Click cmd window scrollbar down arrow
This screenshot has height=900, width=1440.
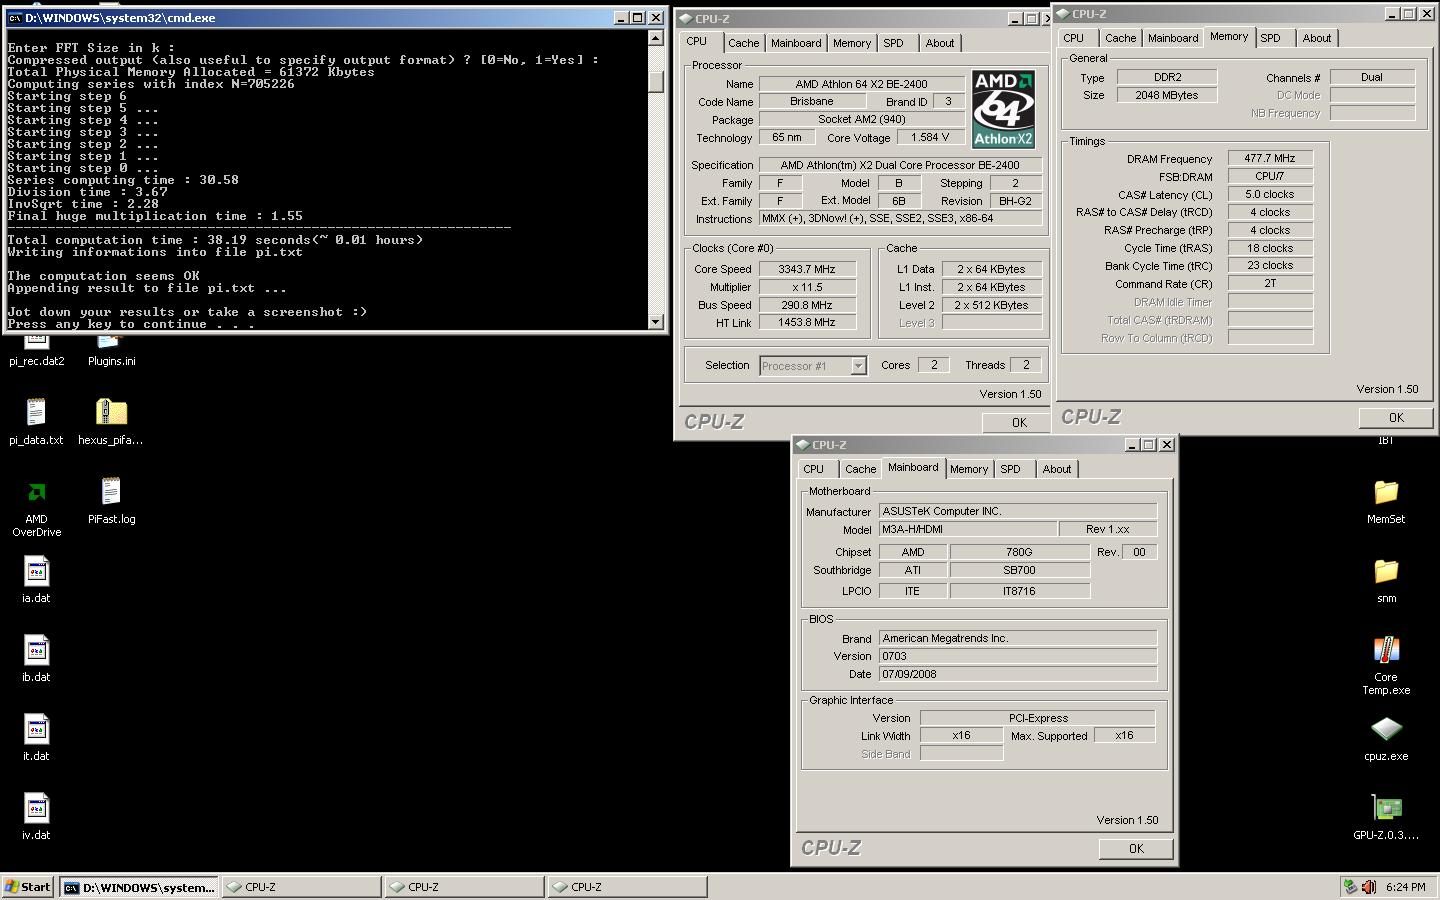(656, 322)
